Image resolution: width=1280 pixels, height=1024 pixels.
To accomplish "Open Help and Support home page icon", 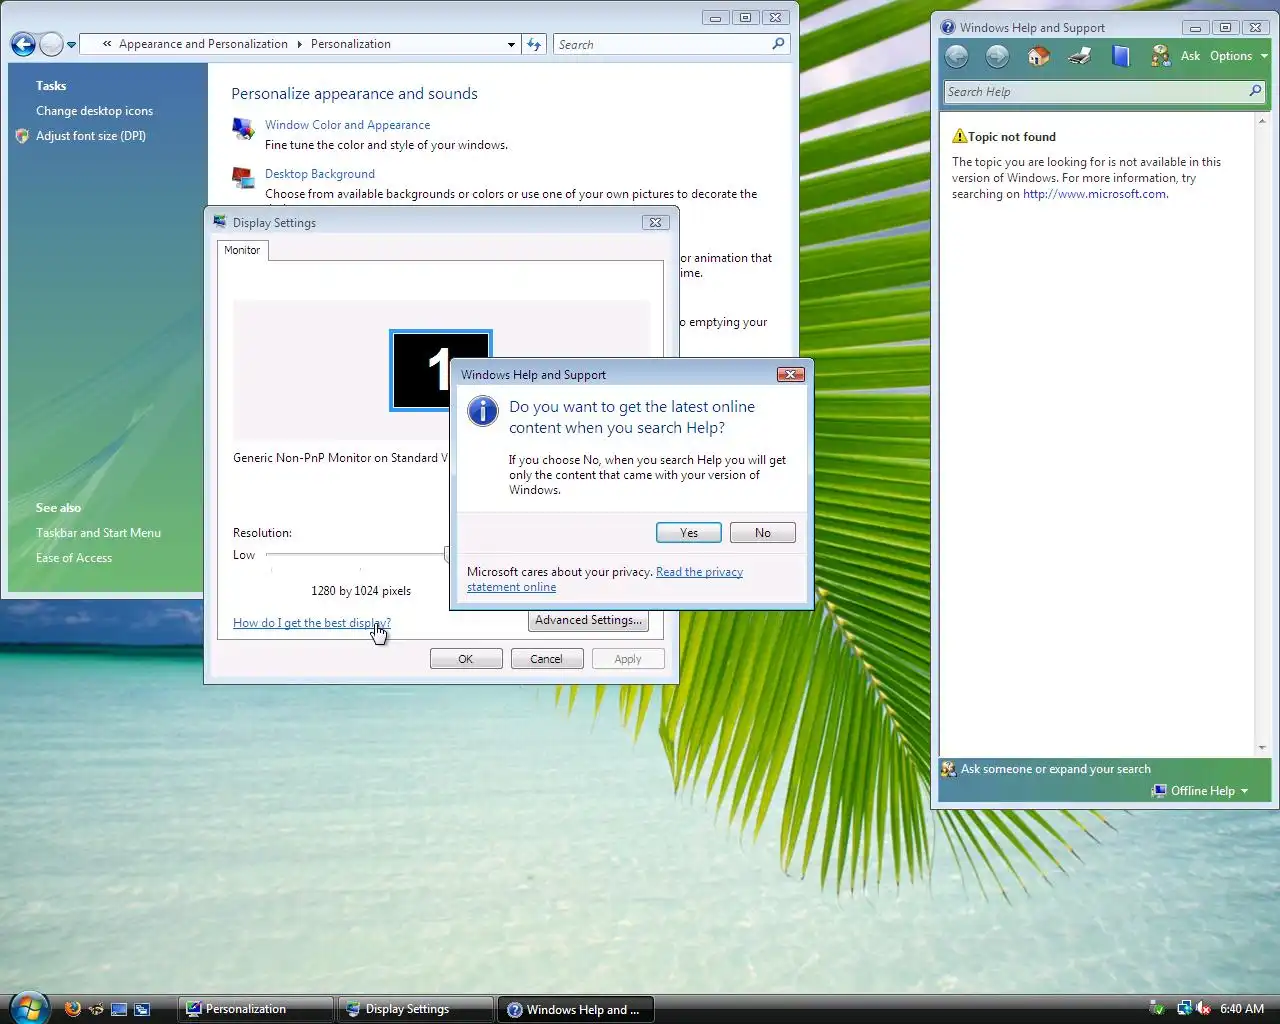I will (1039, 56).
